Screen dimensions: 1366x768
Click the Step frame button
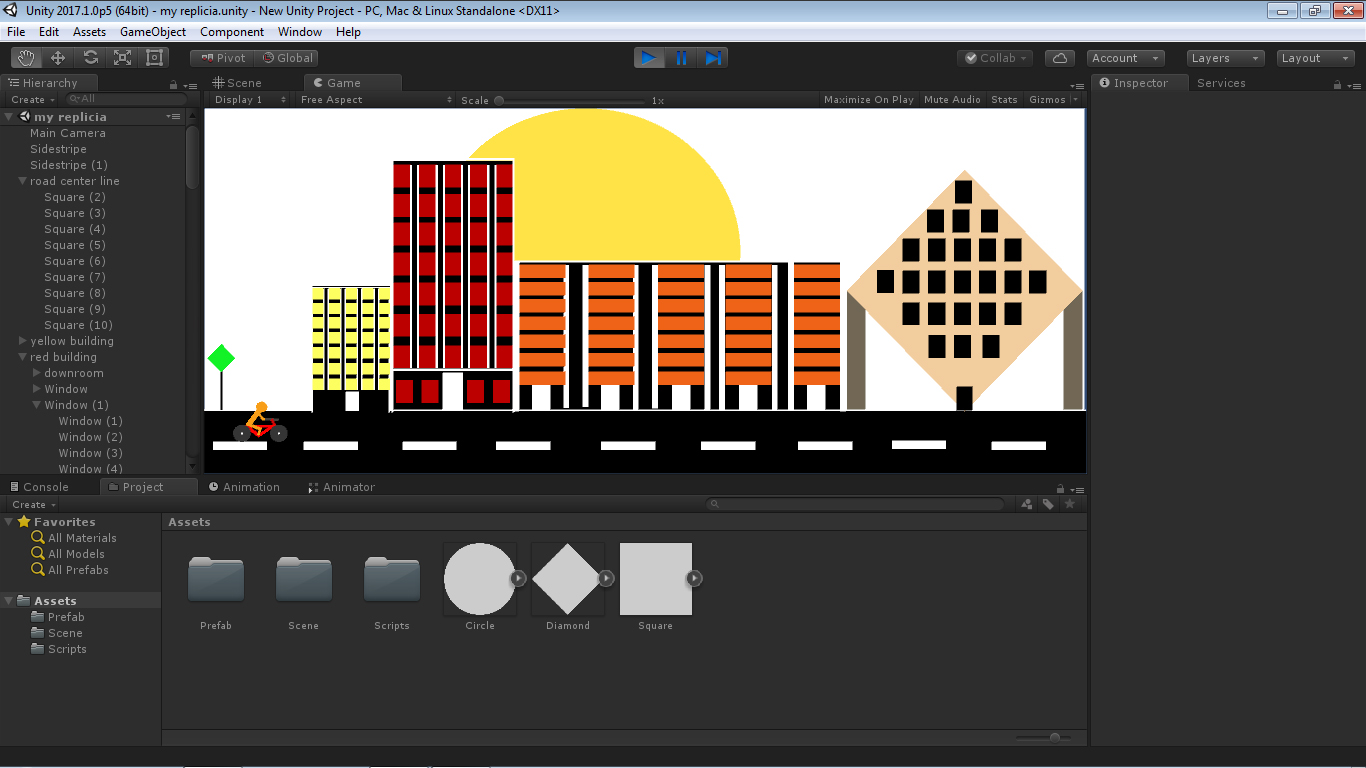pos(712,58)
